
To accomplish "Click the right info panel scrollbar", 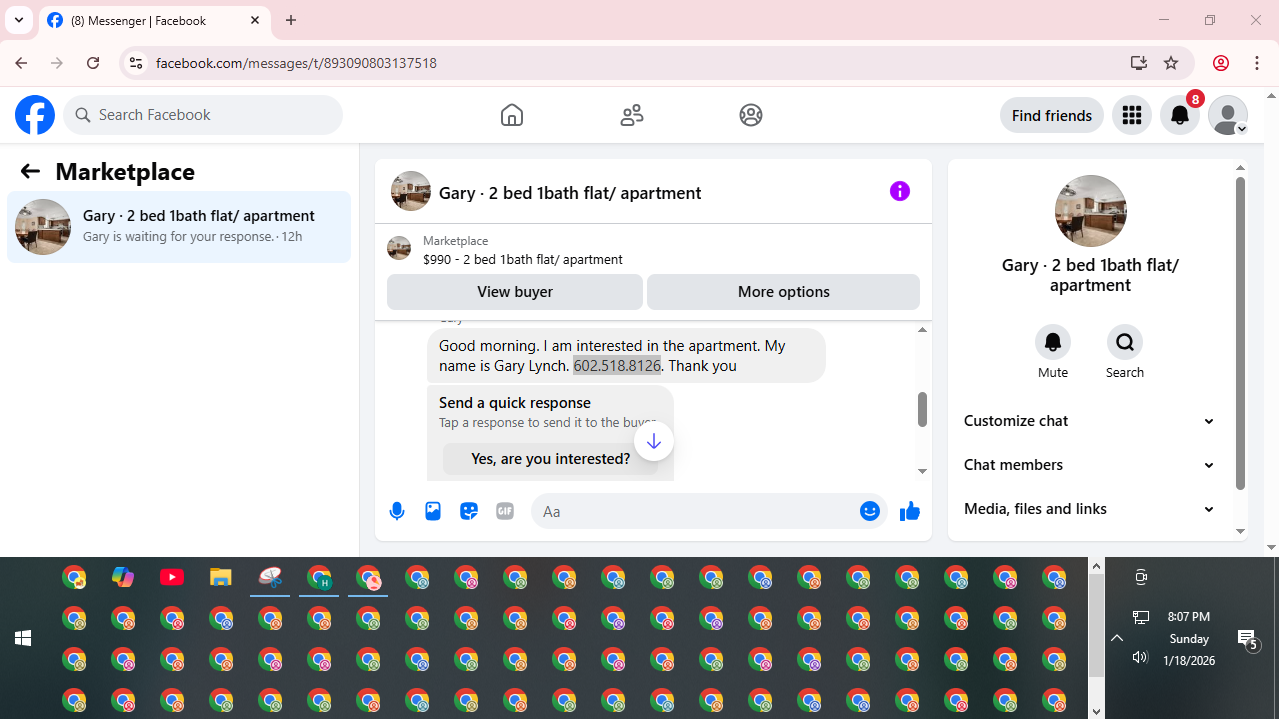I will point(1241,333).
